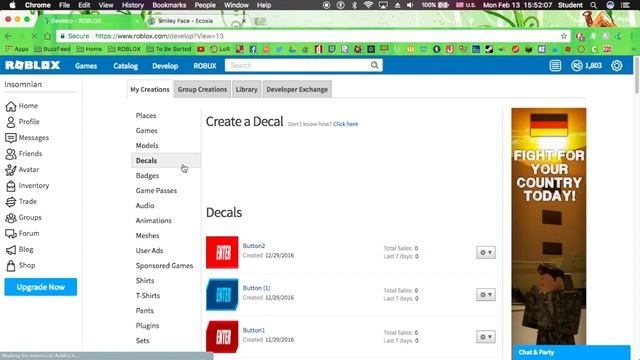This screenshot has height=360, width=640.
Task: Open the Button2 decal link
Action: tap(253, 246)
